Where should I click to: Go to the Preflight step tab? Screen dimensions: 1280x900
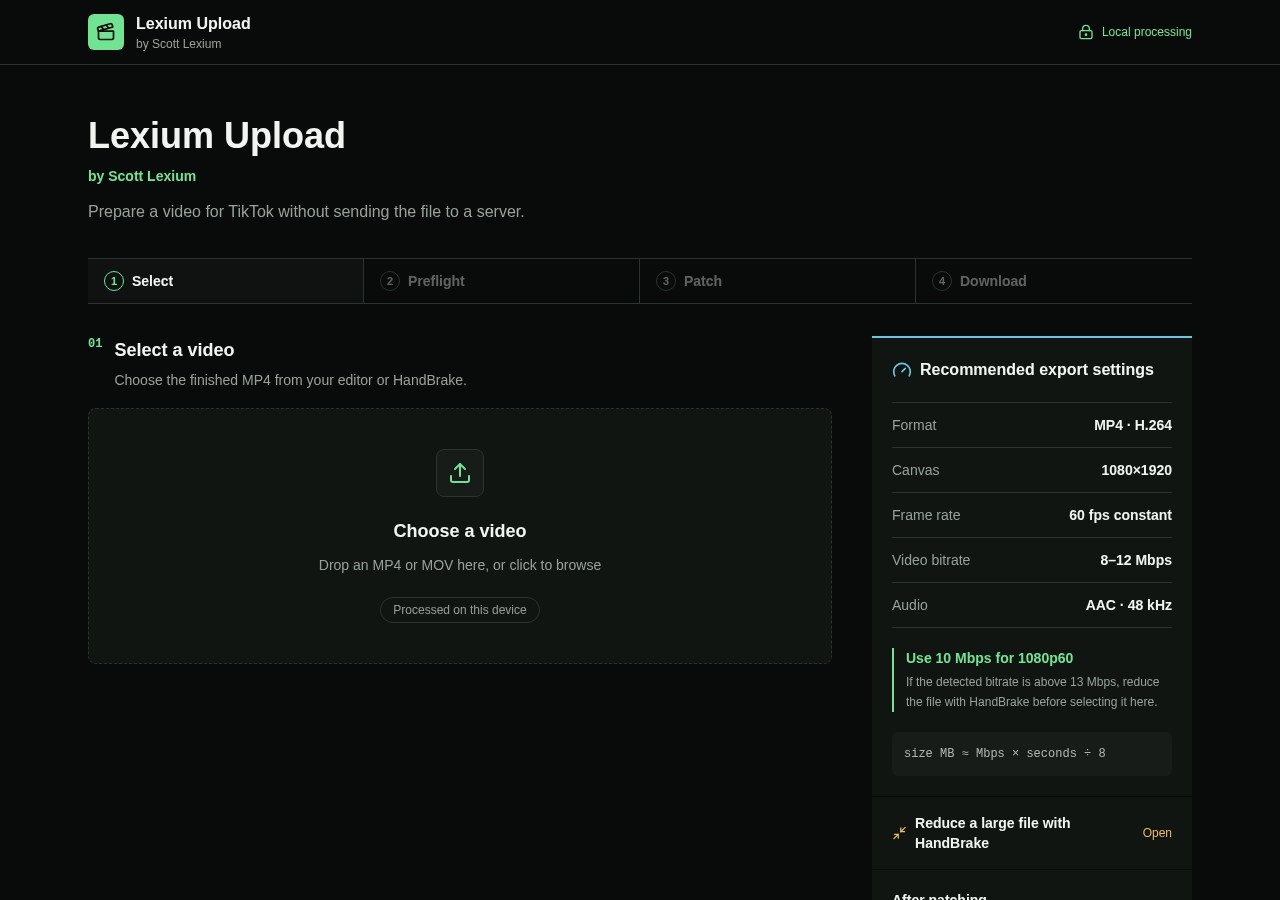click(x=502, y=281)
